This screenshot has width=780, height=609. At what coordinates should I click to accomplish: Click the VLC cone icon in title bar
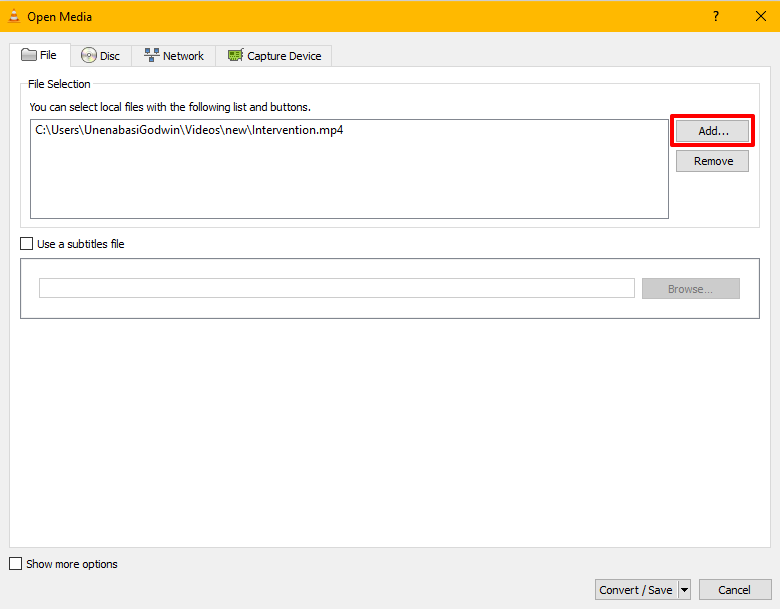[14, 16]
